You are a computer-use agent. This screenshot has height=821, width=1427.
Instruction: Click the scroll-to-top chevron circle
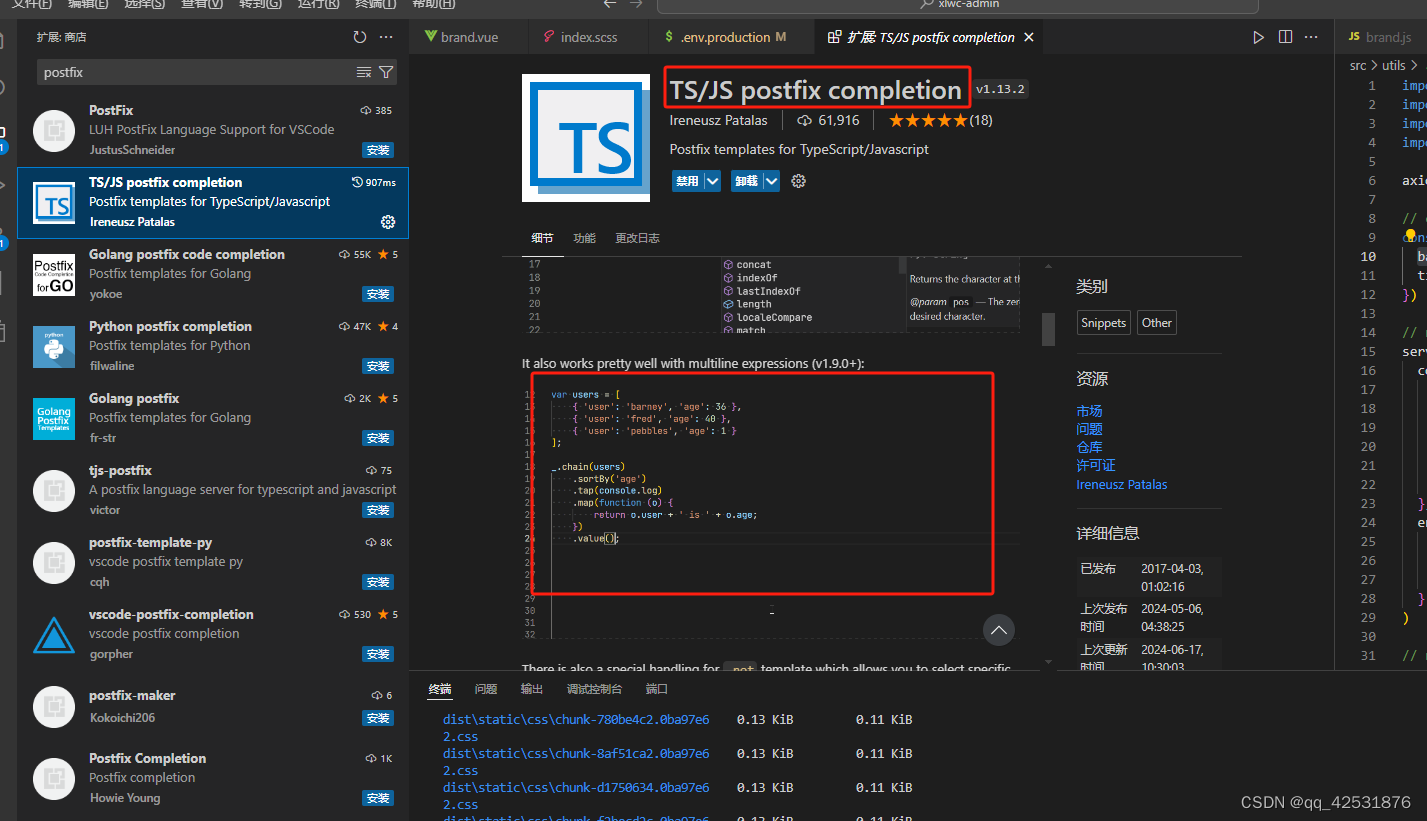(998, 630)
